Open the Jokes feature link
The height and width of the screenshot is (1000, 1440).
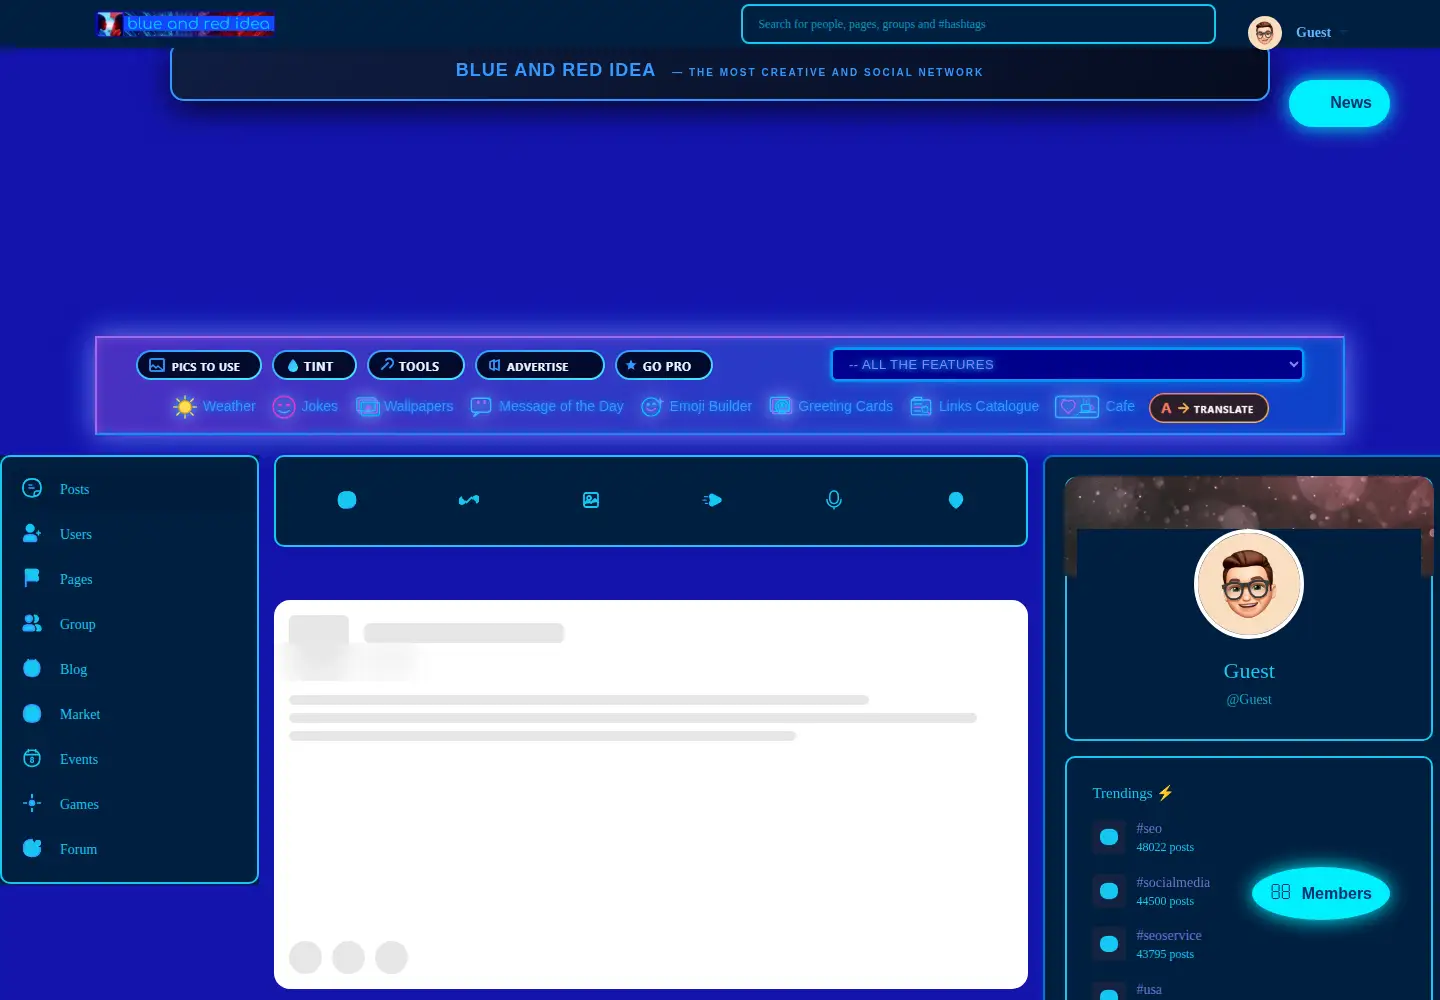click(x=305, y=406)
